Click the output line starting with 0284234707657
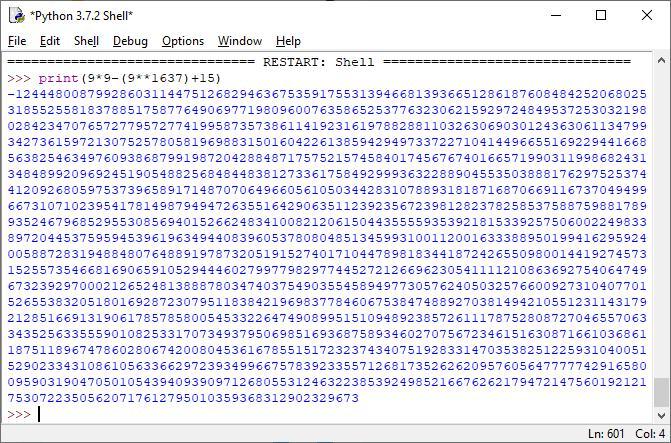The height and width of the screenshot is (443, 671). pyautogui.click(x=327, y=126)
